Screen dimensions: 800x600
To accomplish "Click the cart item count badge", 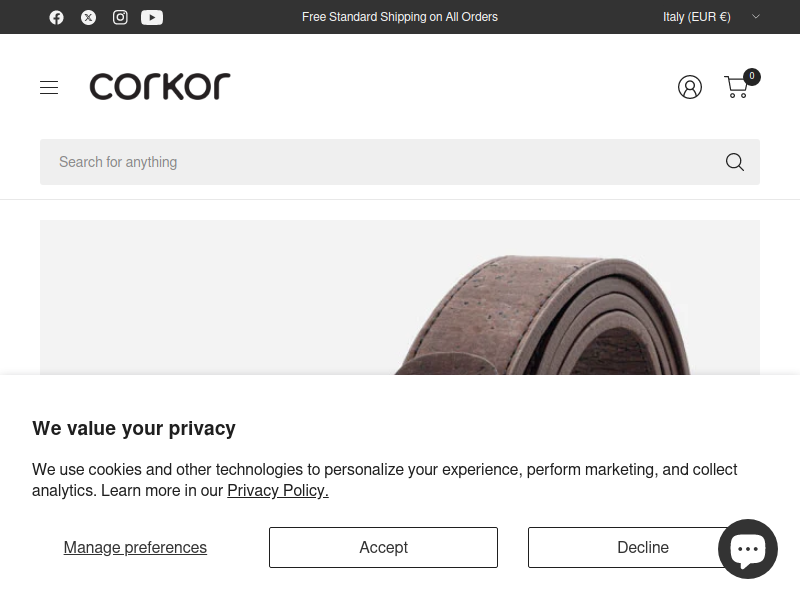I will click(752, 77).
